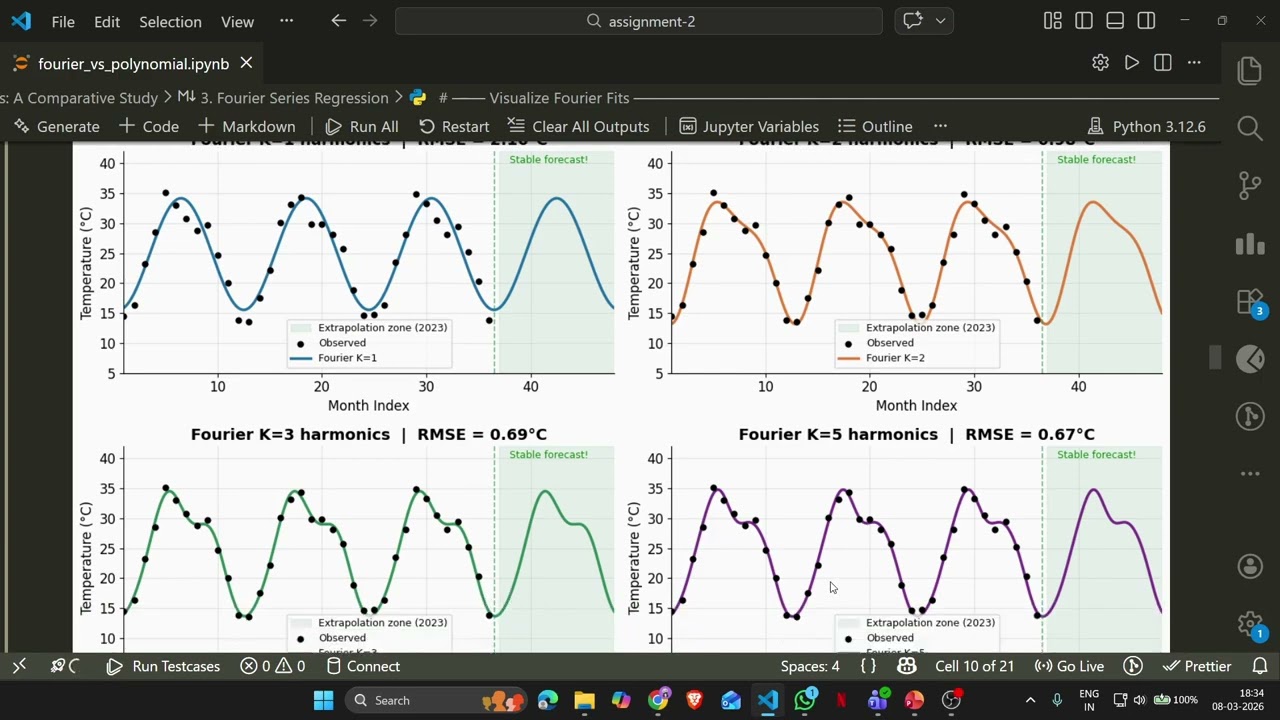Click Generate in notebook toolbar
The width and height of the screenshot is (1280, 720).
click(56, 126)
